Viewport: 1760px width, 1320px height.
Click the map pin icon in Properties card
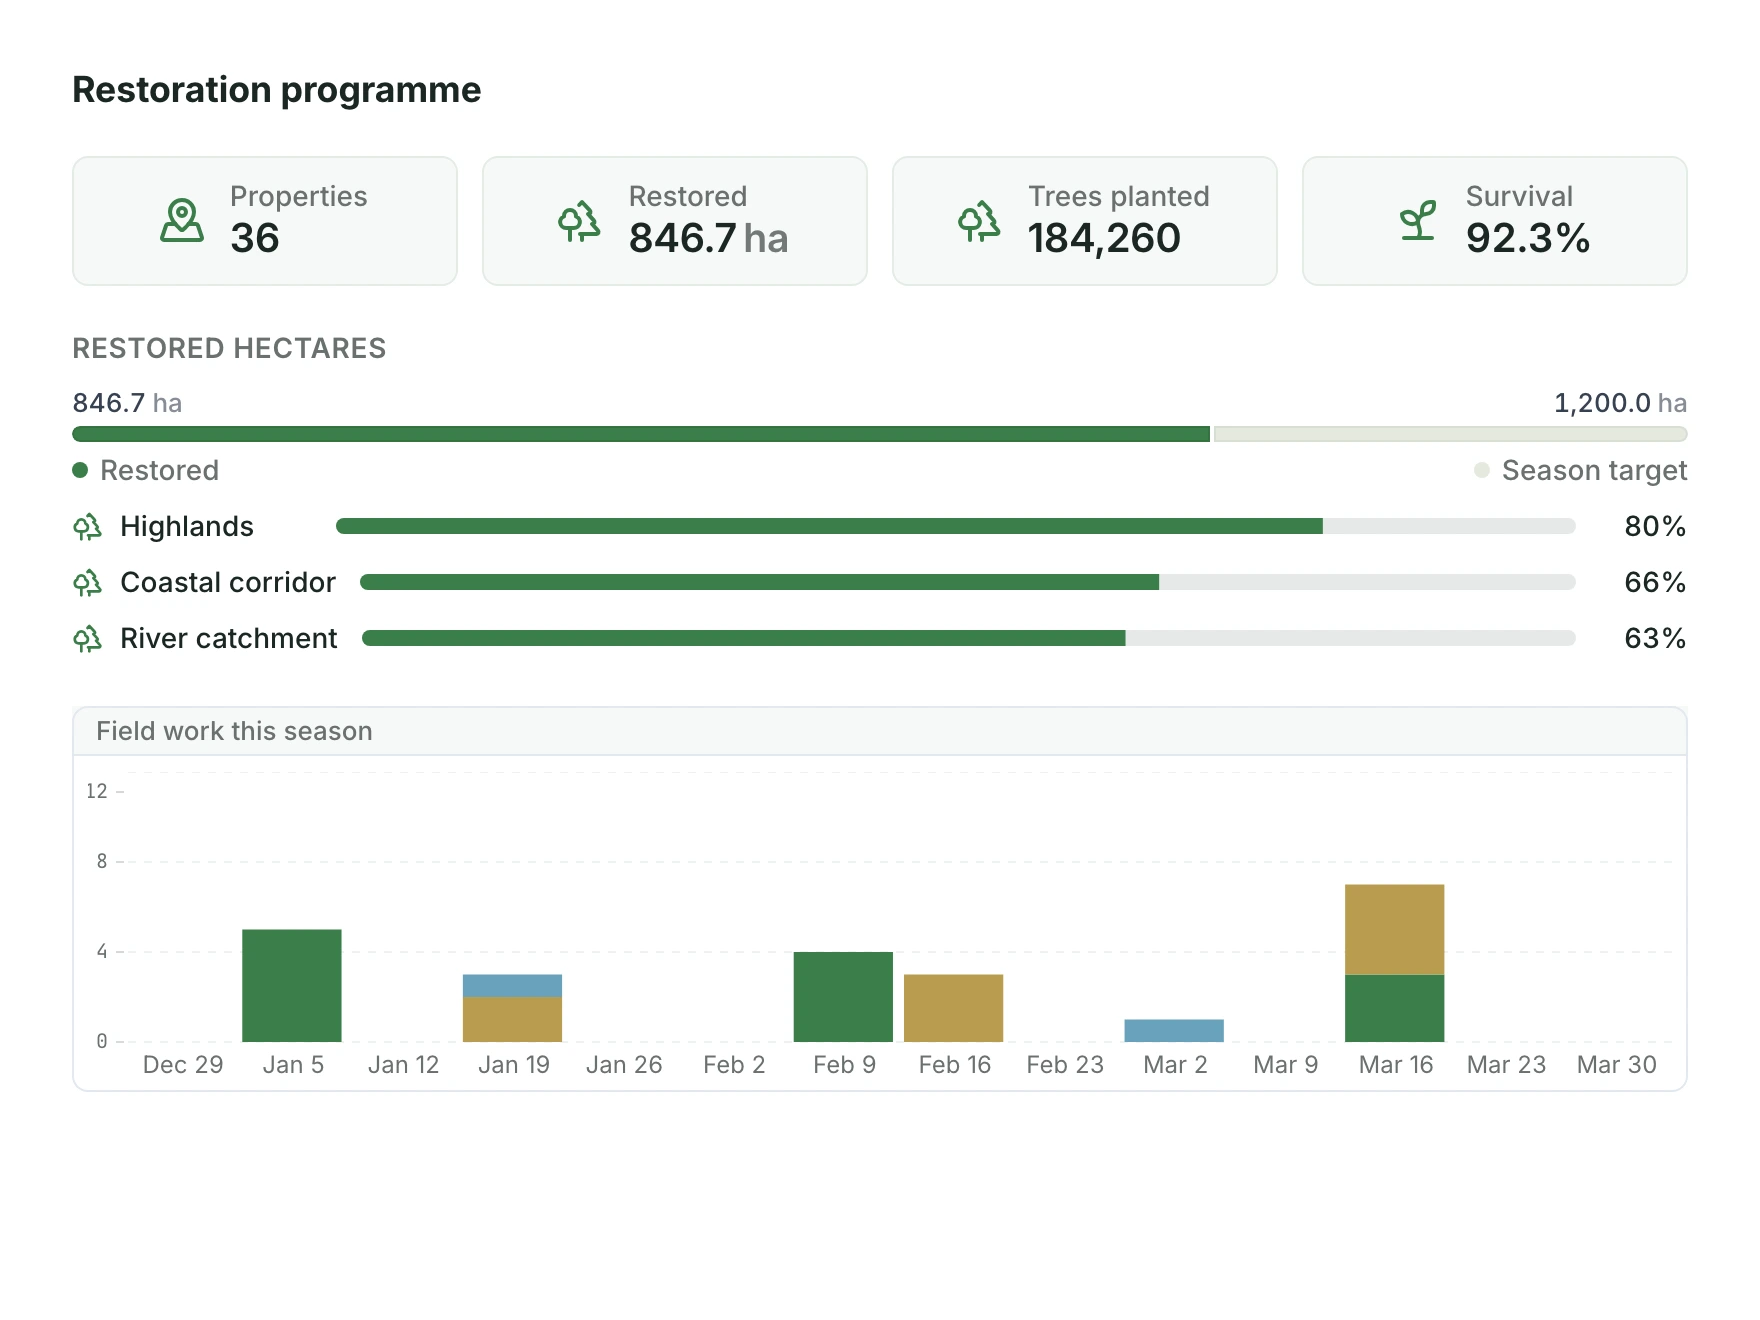(182, 221)
